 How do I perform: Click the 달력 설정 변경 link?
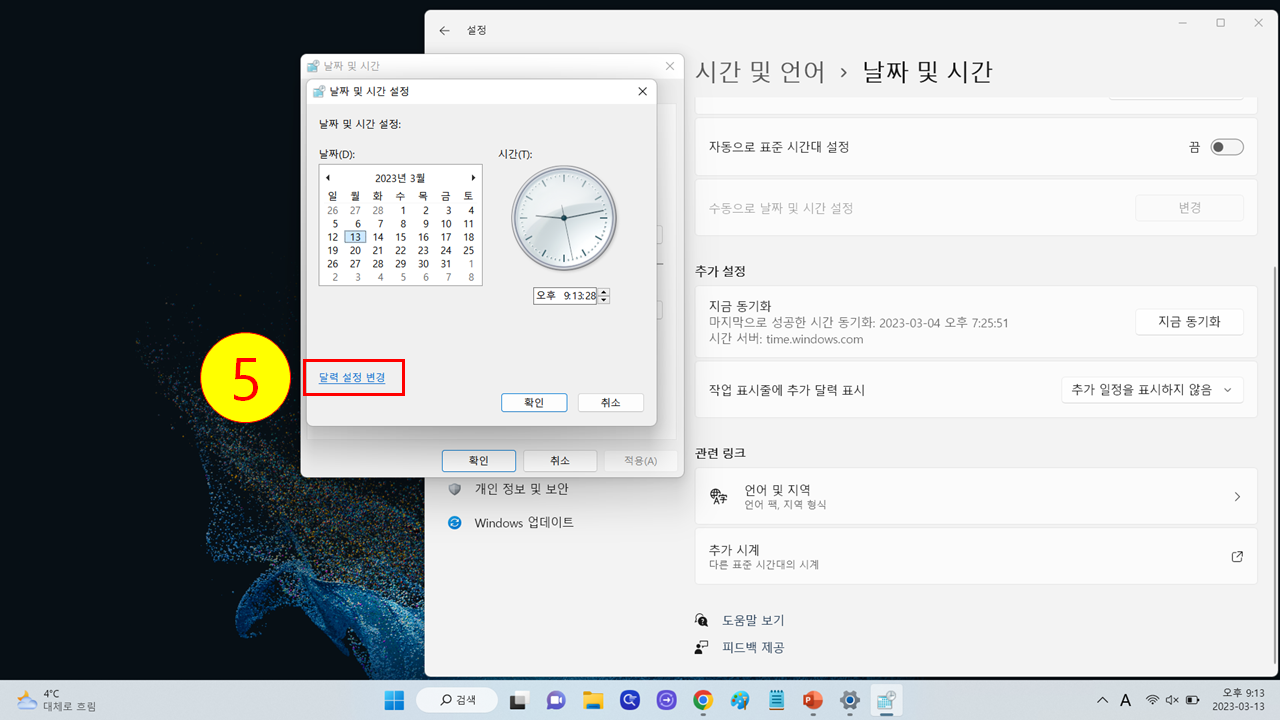(x=354, y=377)
